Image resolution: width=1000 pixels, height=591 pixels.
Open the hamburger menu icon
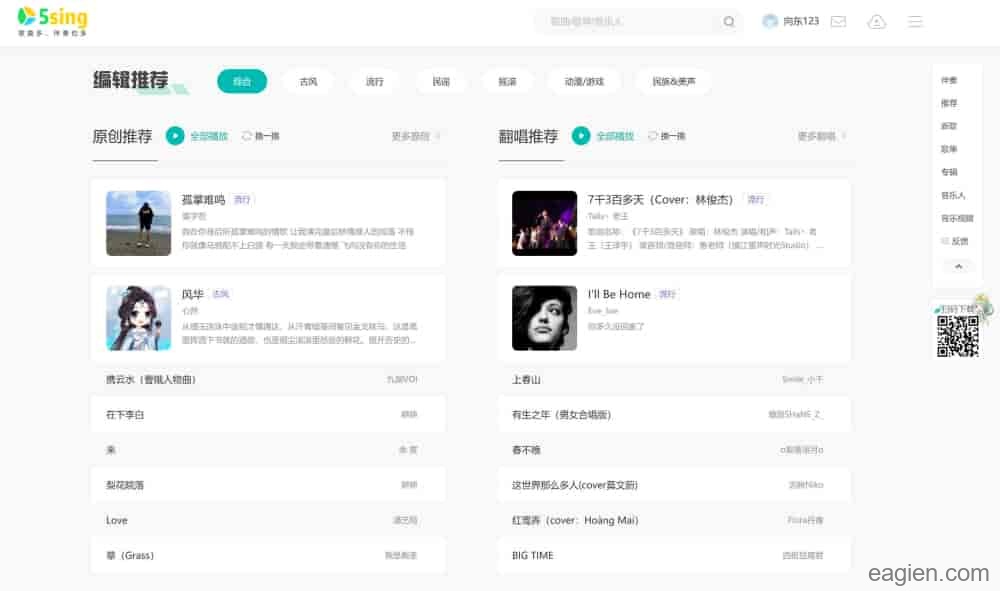(915, 22)
